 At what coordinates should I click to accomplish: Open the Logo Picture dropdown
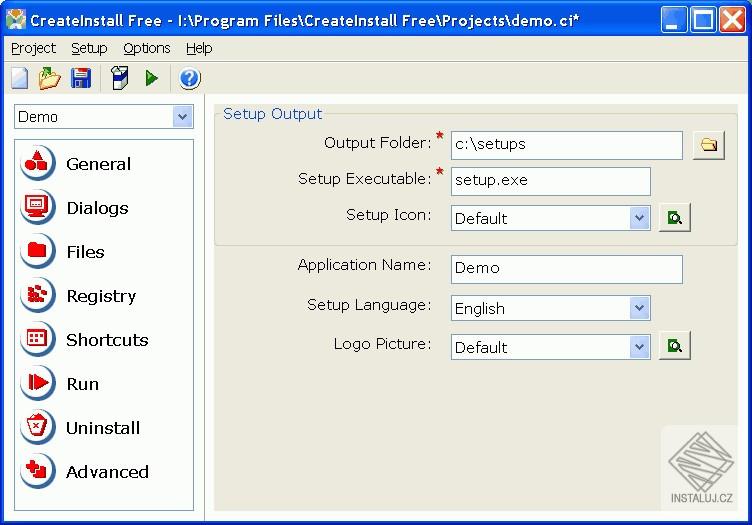[x=640, y=347]
